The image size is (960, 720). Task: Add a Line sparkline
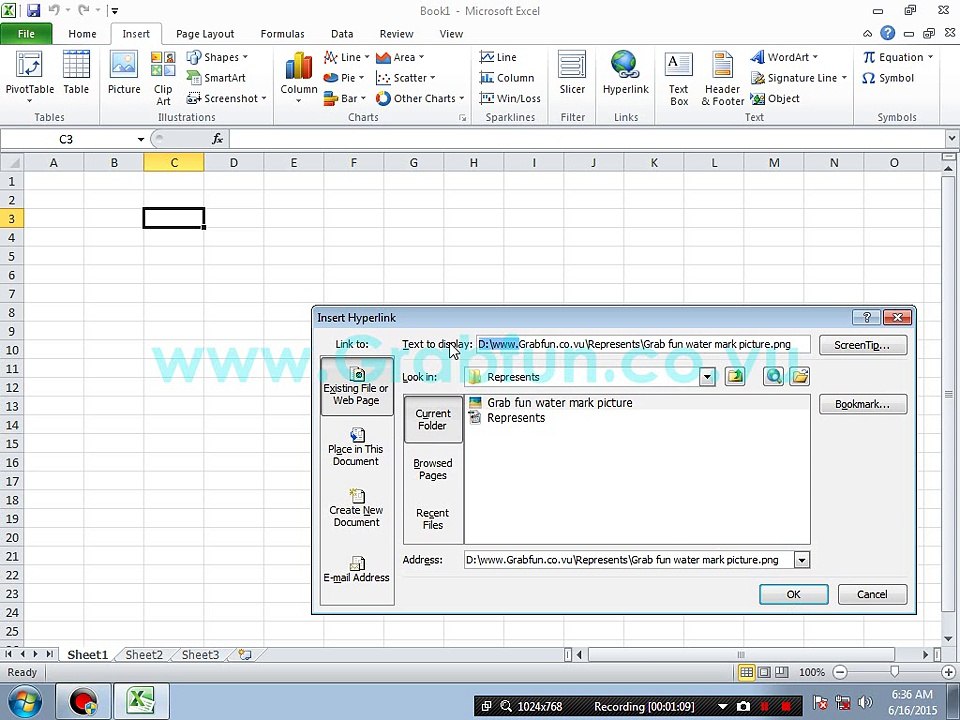click(x=498, y=57)
